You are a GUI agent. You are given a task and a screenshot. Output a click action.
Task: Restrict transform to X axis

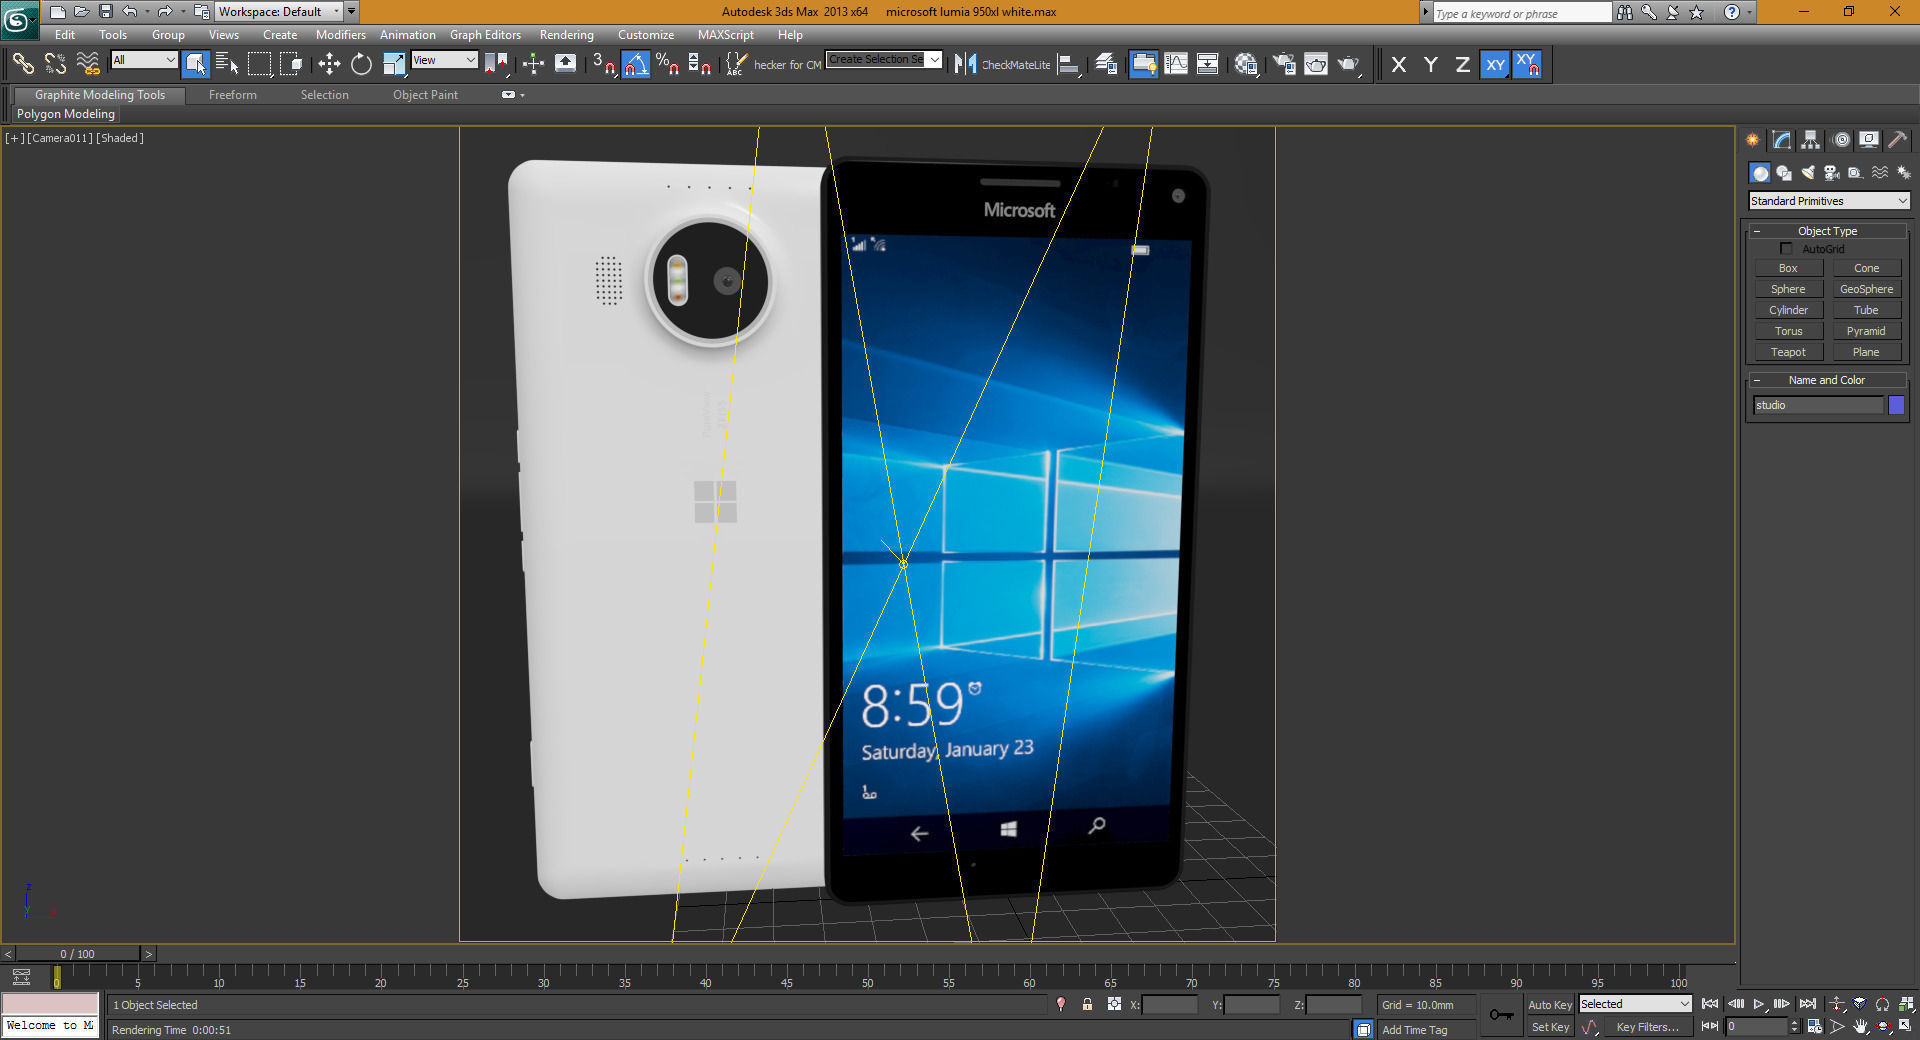[1399, 64]
